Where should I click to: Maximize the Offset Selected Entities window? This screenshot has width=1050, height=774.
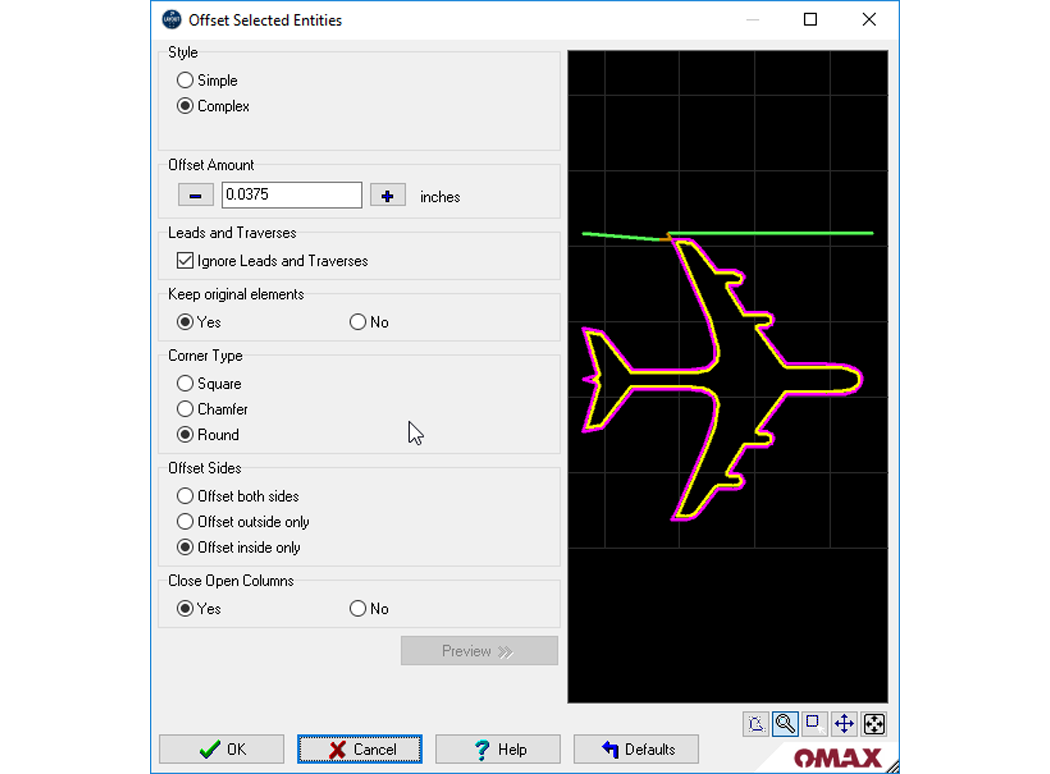[810, 19]
